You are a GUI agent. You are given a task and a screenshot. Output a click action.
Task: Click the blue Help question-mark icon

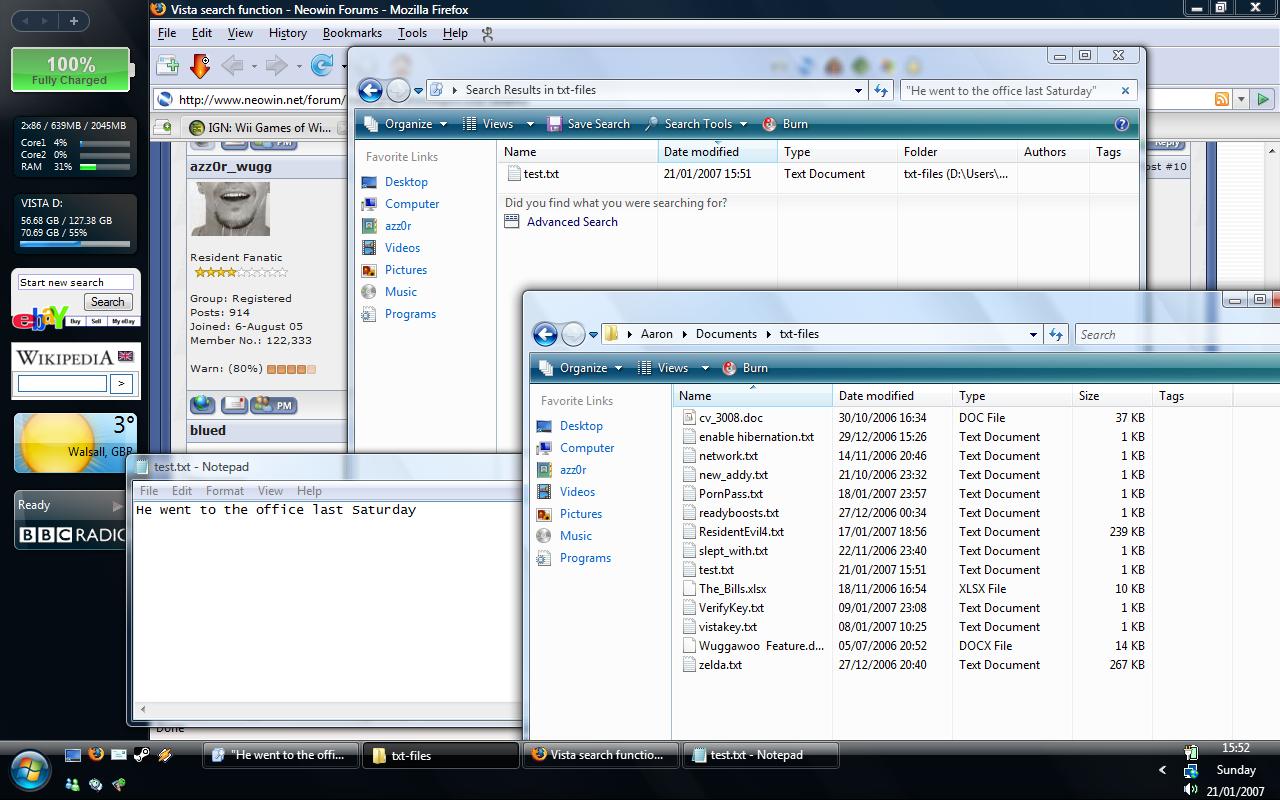tap(1122, 123)
